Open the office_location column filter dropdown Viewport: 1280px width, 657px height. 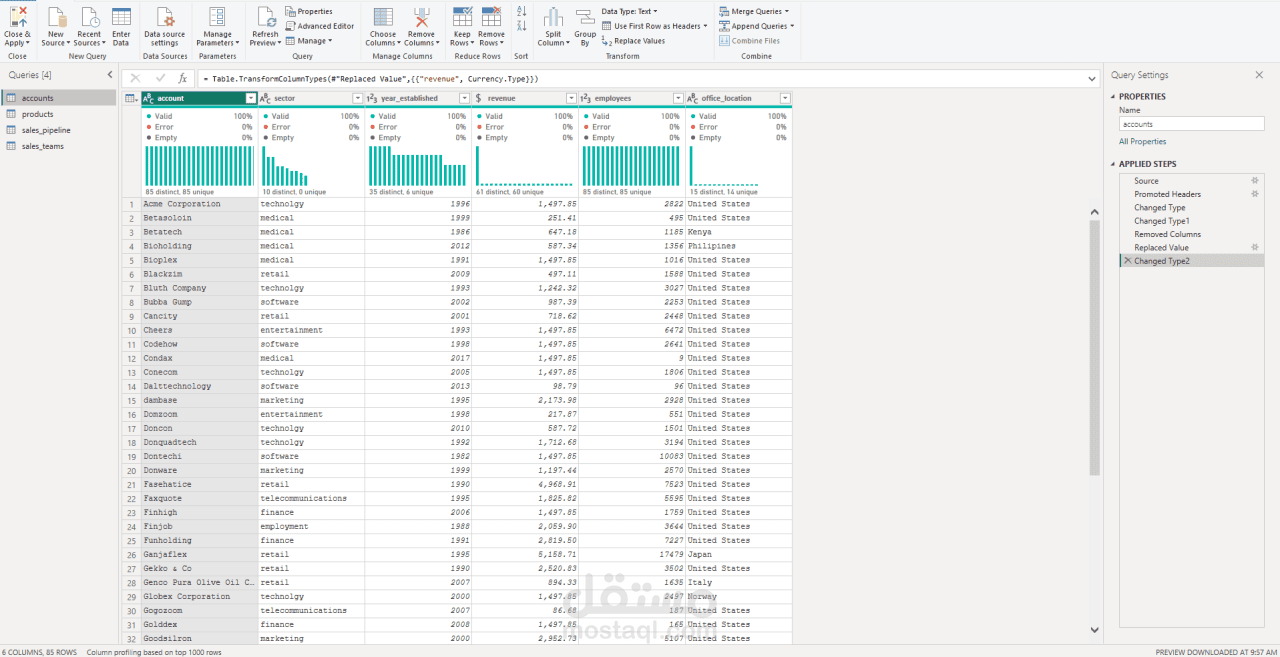[785, 98]
